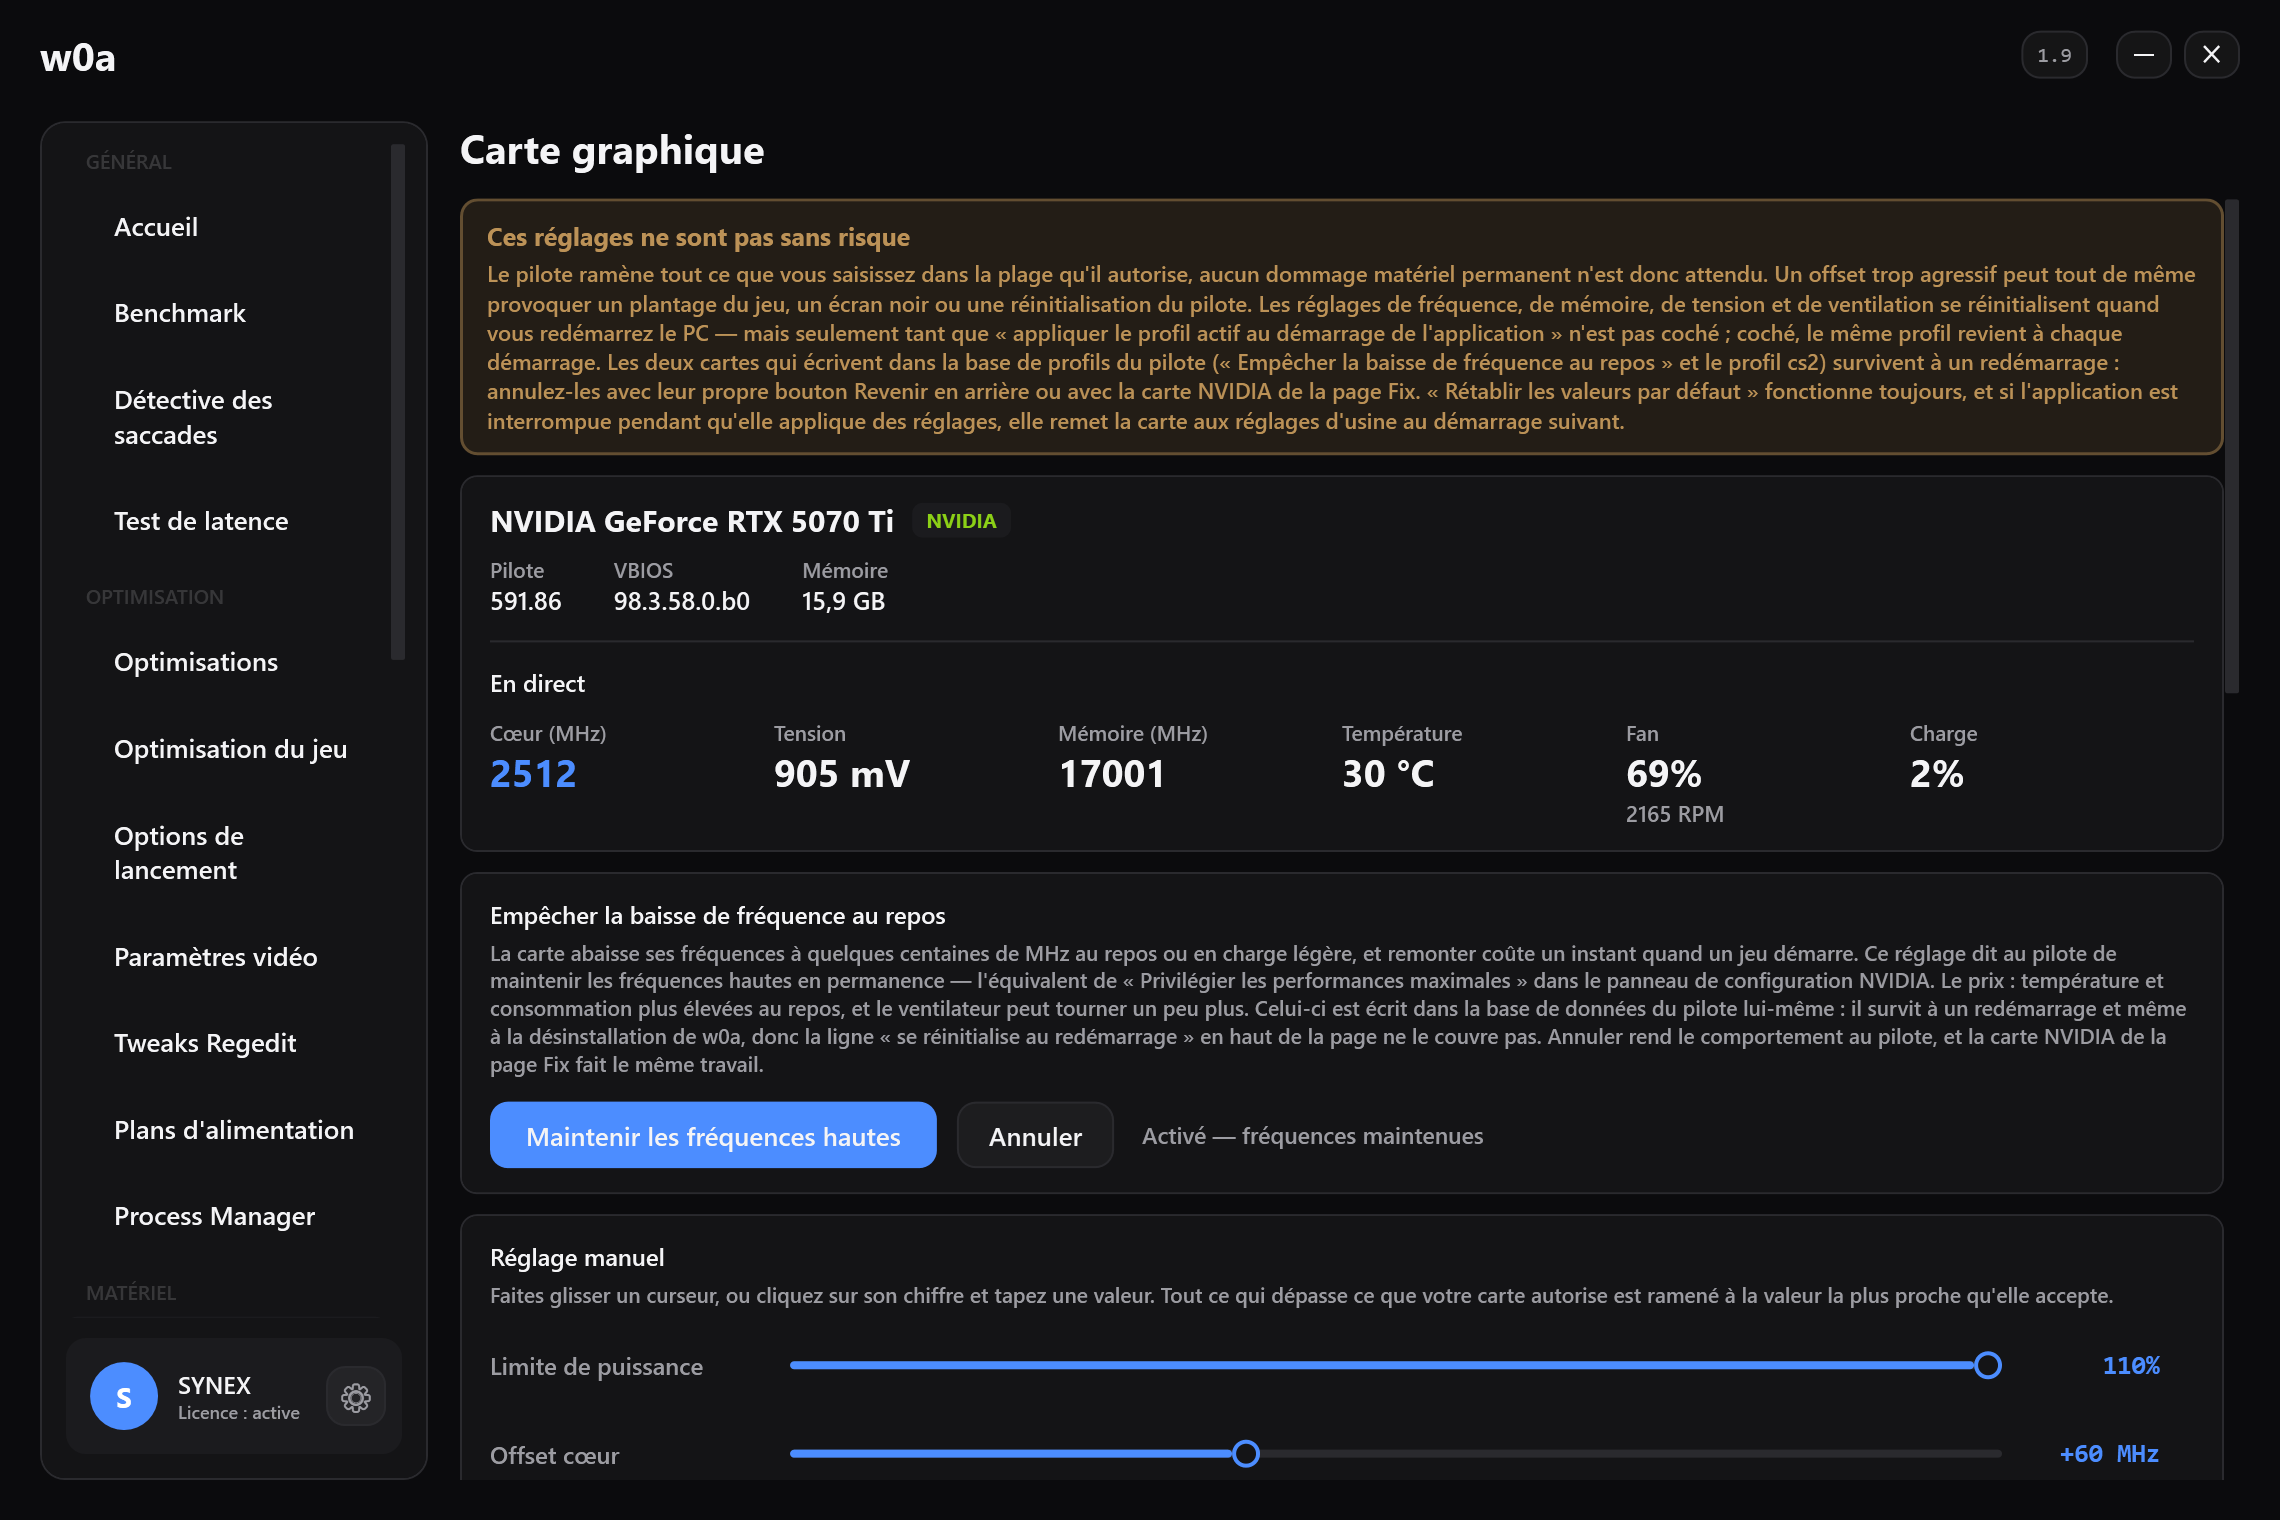The image size is (2280, 1520).
Task: Click the 2165 RPM fan reading
Action: coord(1674,814)
